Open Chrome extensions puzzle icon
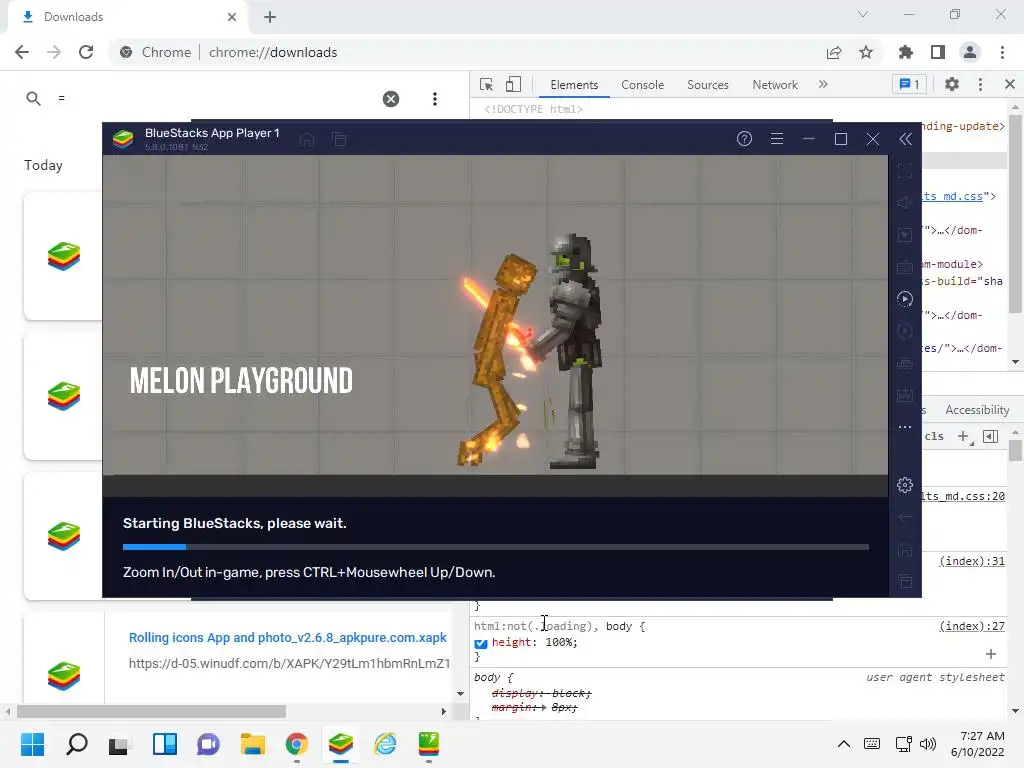This screenshot has height=768, width=1024. point(905,52)
